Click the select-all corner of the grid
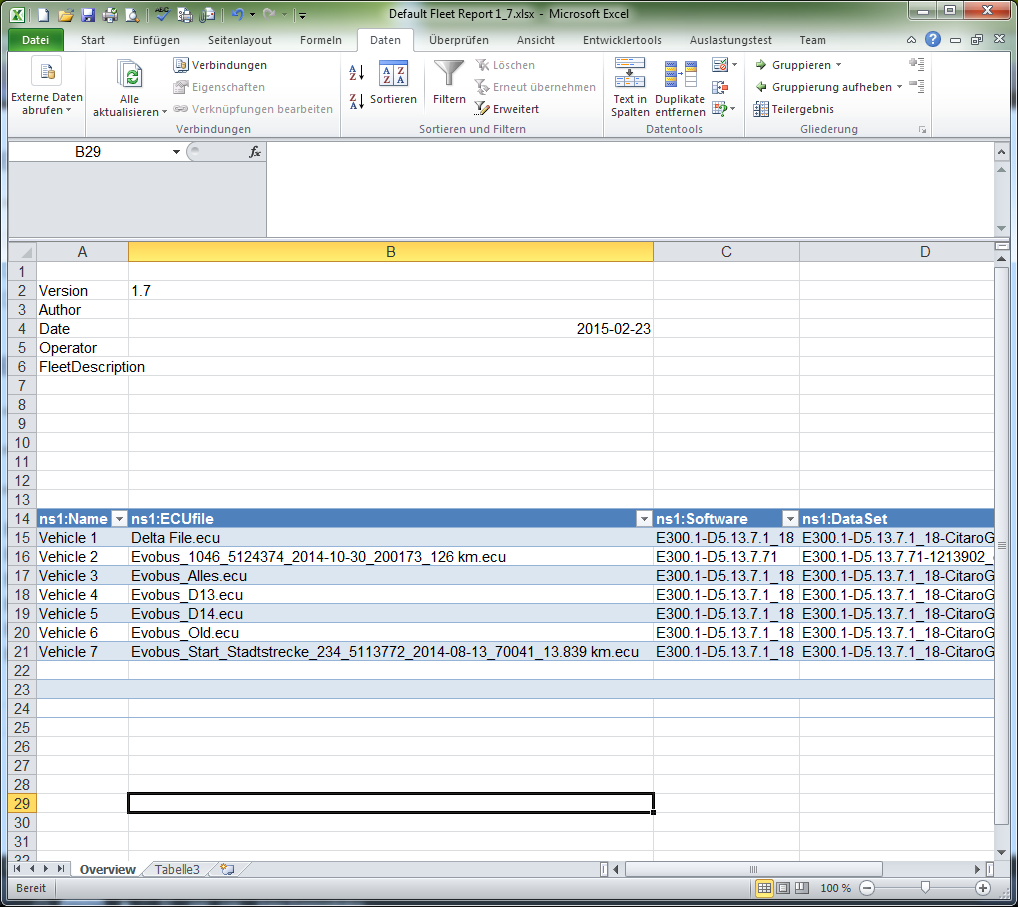The image size is (1018, 907). (23, 251)
